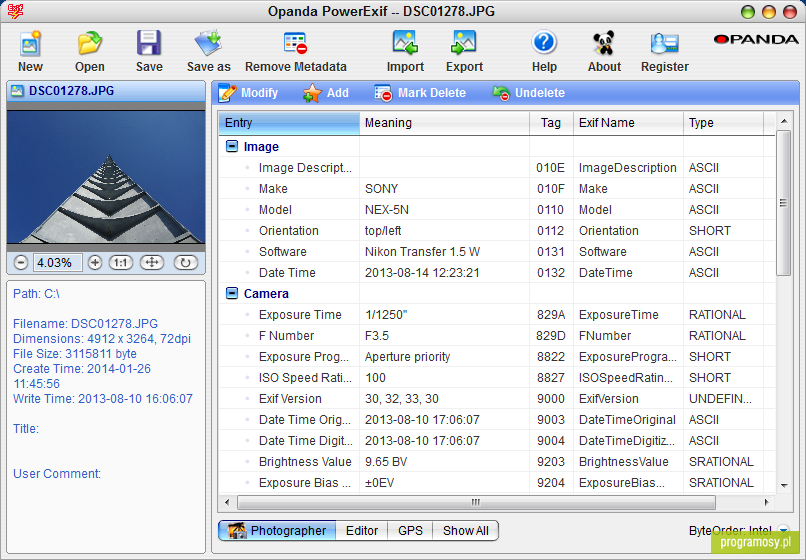Click the Meaning column header
This screenshot has height=560, width=806.
(445, 123)
